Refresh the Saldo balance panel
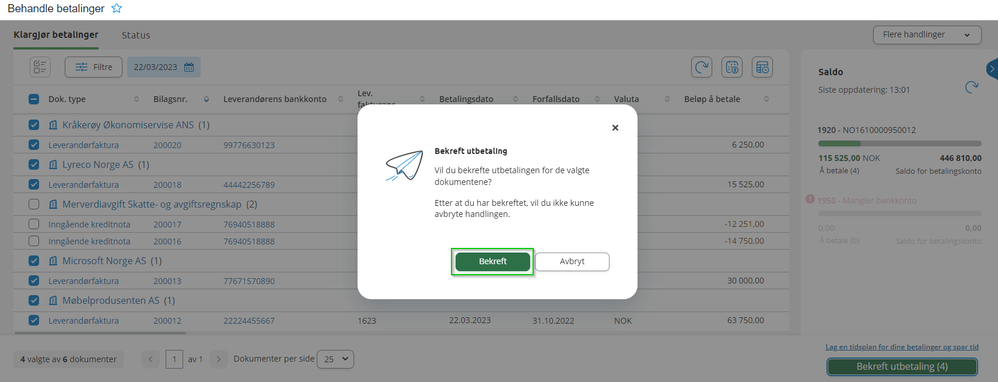This screenshot has height=382, width=998. (972, 87)
